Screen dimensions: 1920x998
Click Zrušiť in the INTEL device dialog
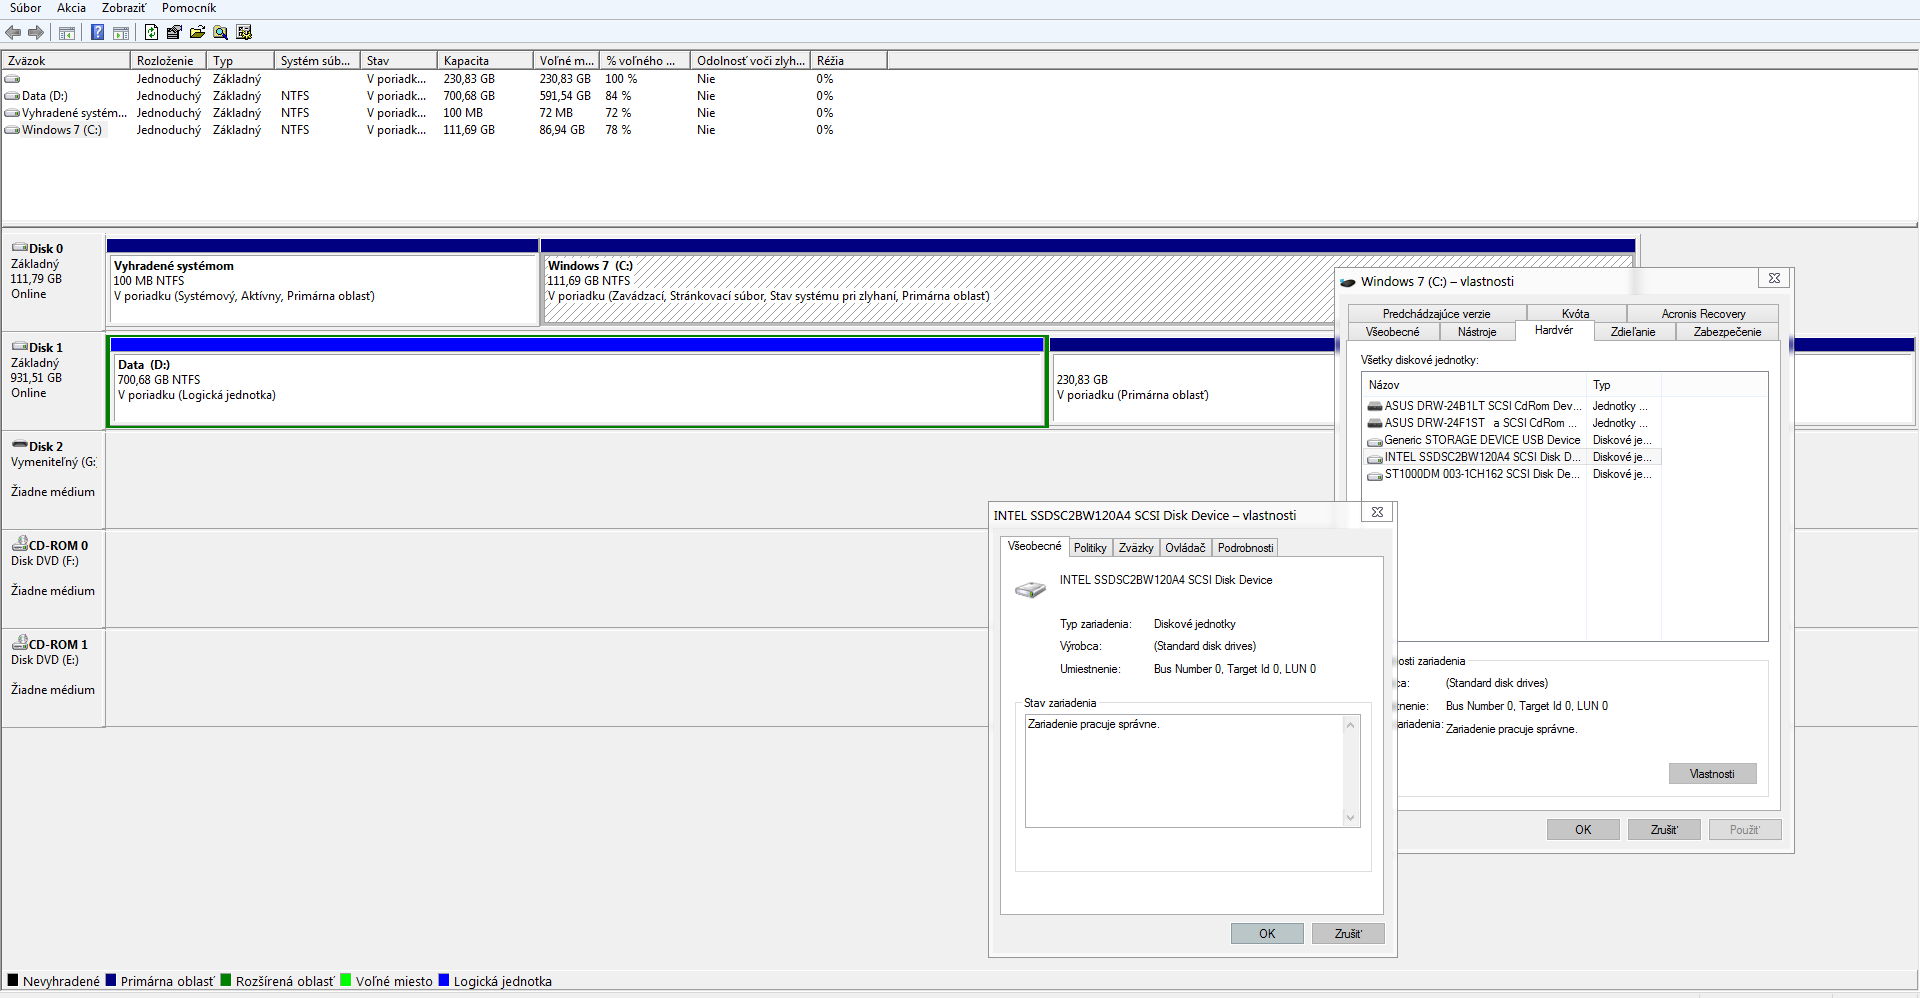tap(1347, 934)
